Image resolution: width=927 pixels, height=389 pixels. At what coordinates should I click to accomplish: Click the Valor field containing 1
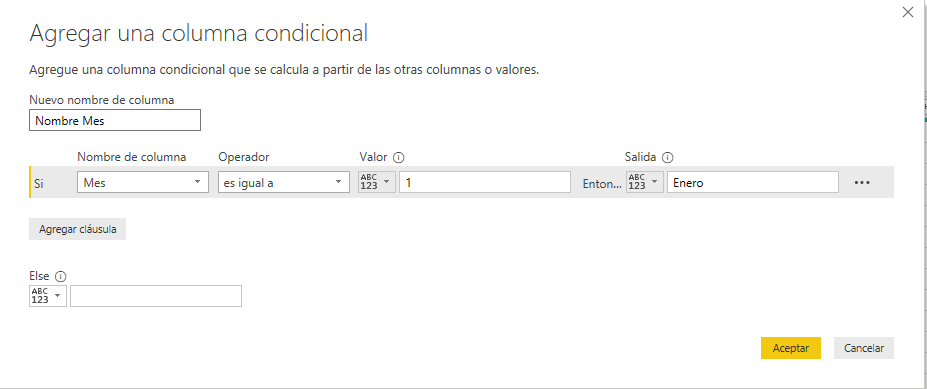click(485, 182)
